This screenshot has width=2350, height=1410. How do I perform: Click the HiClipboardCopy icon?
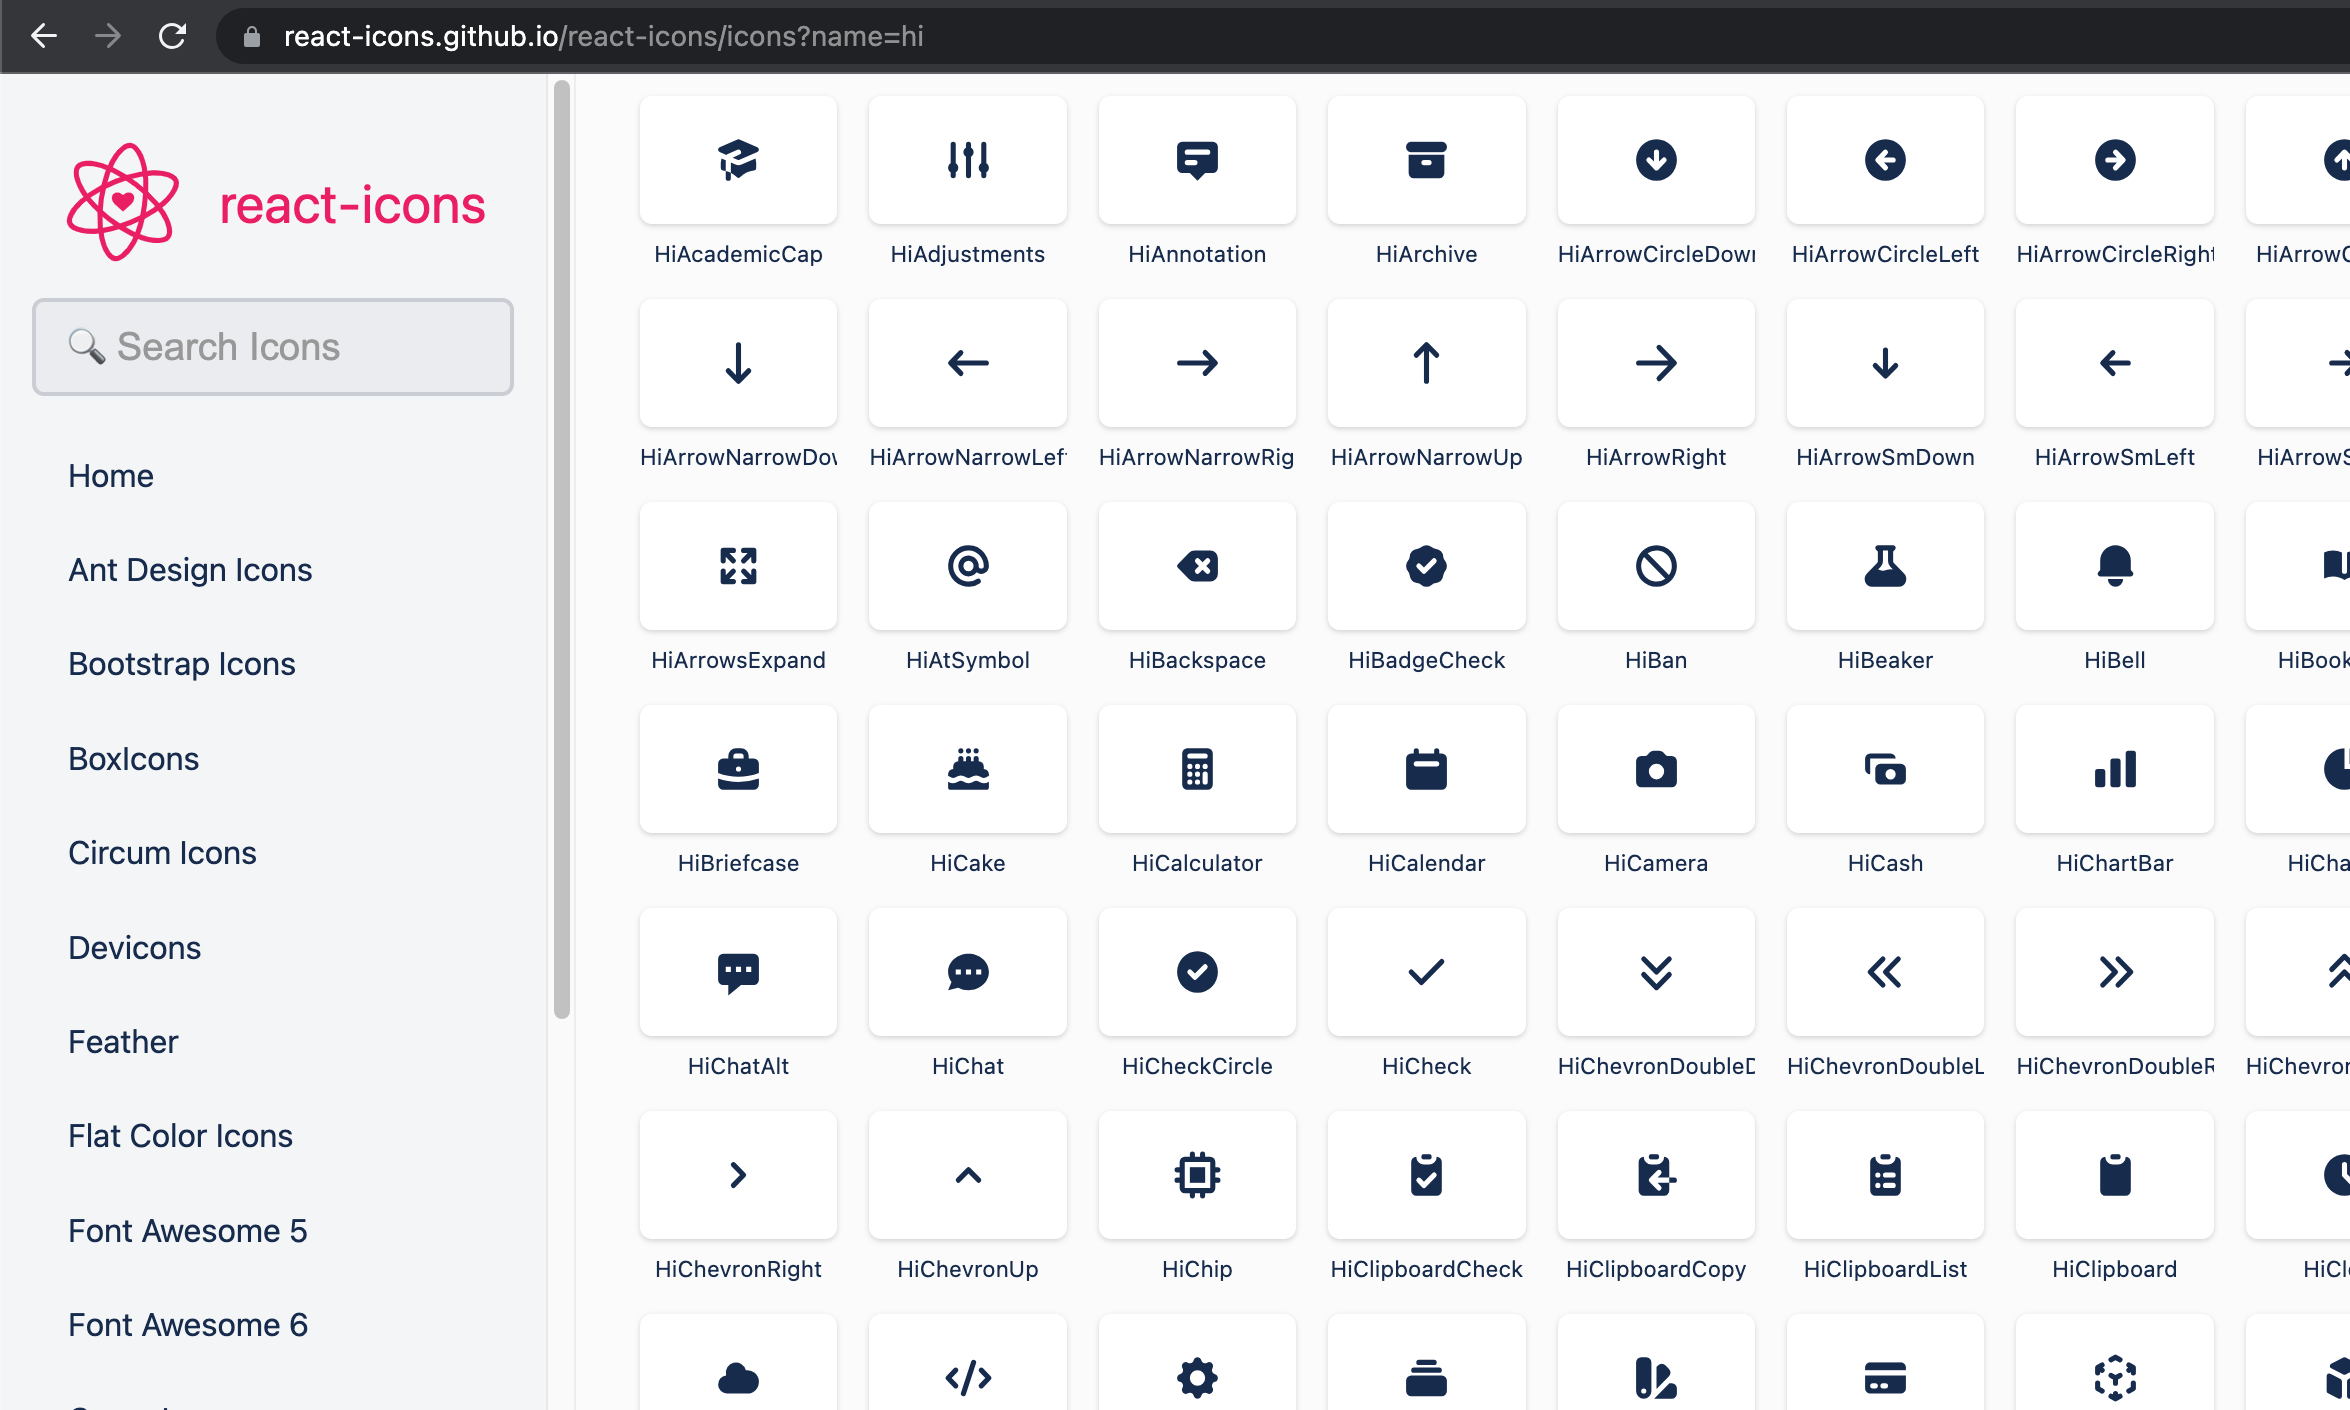point(1656,1175)
